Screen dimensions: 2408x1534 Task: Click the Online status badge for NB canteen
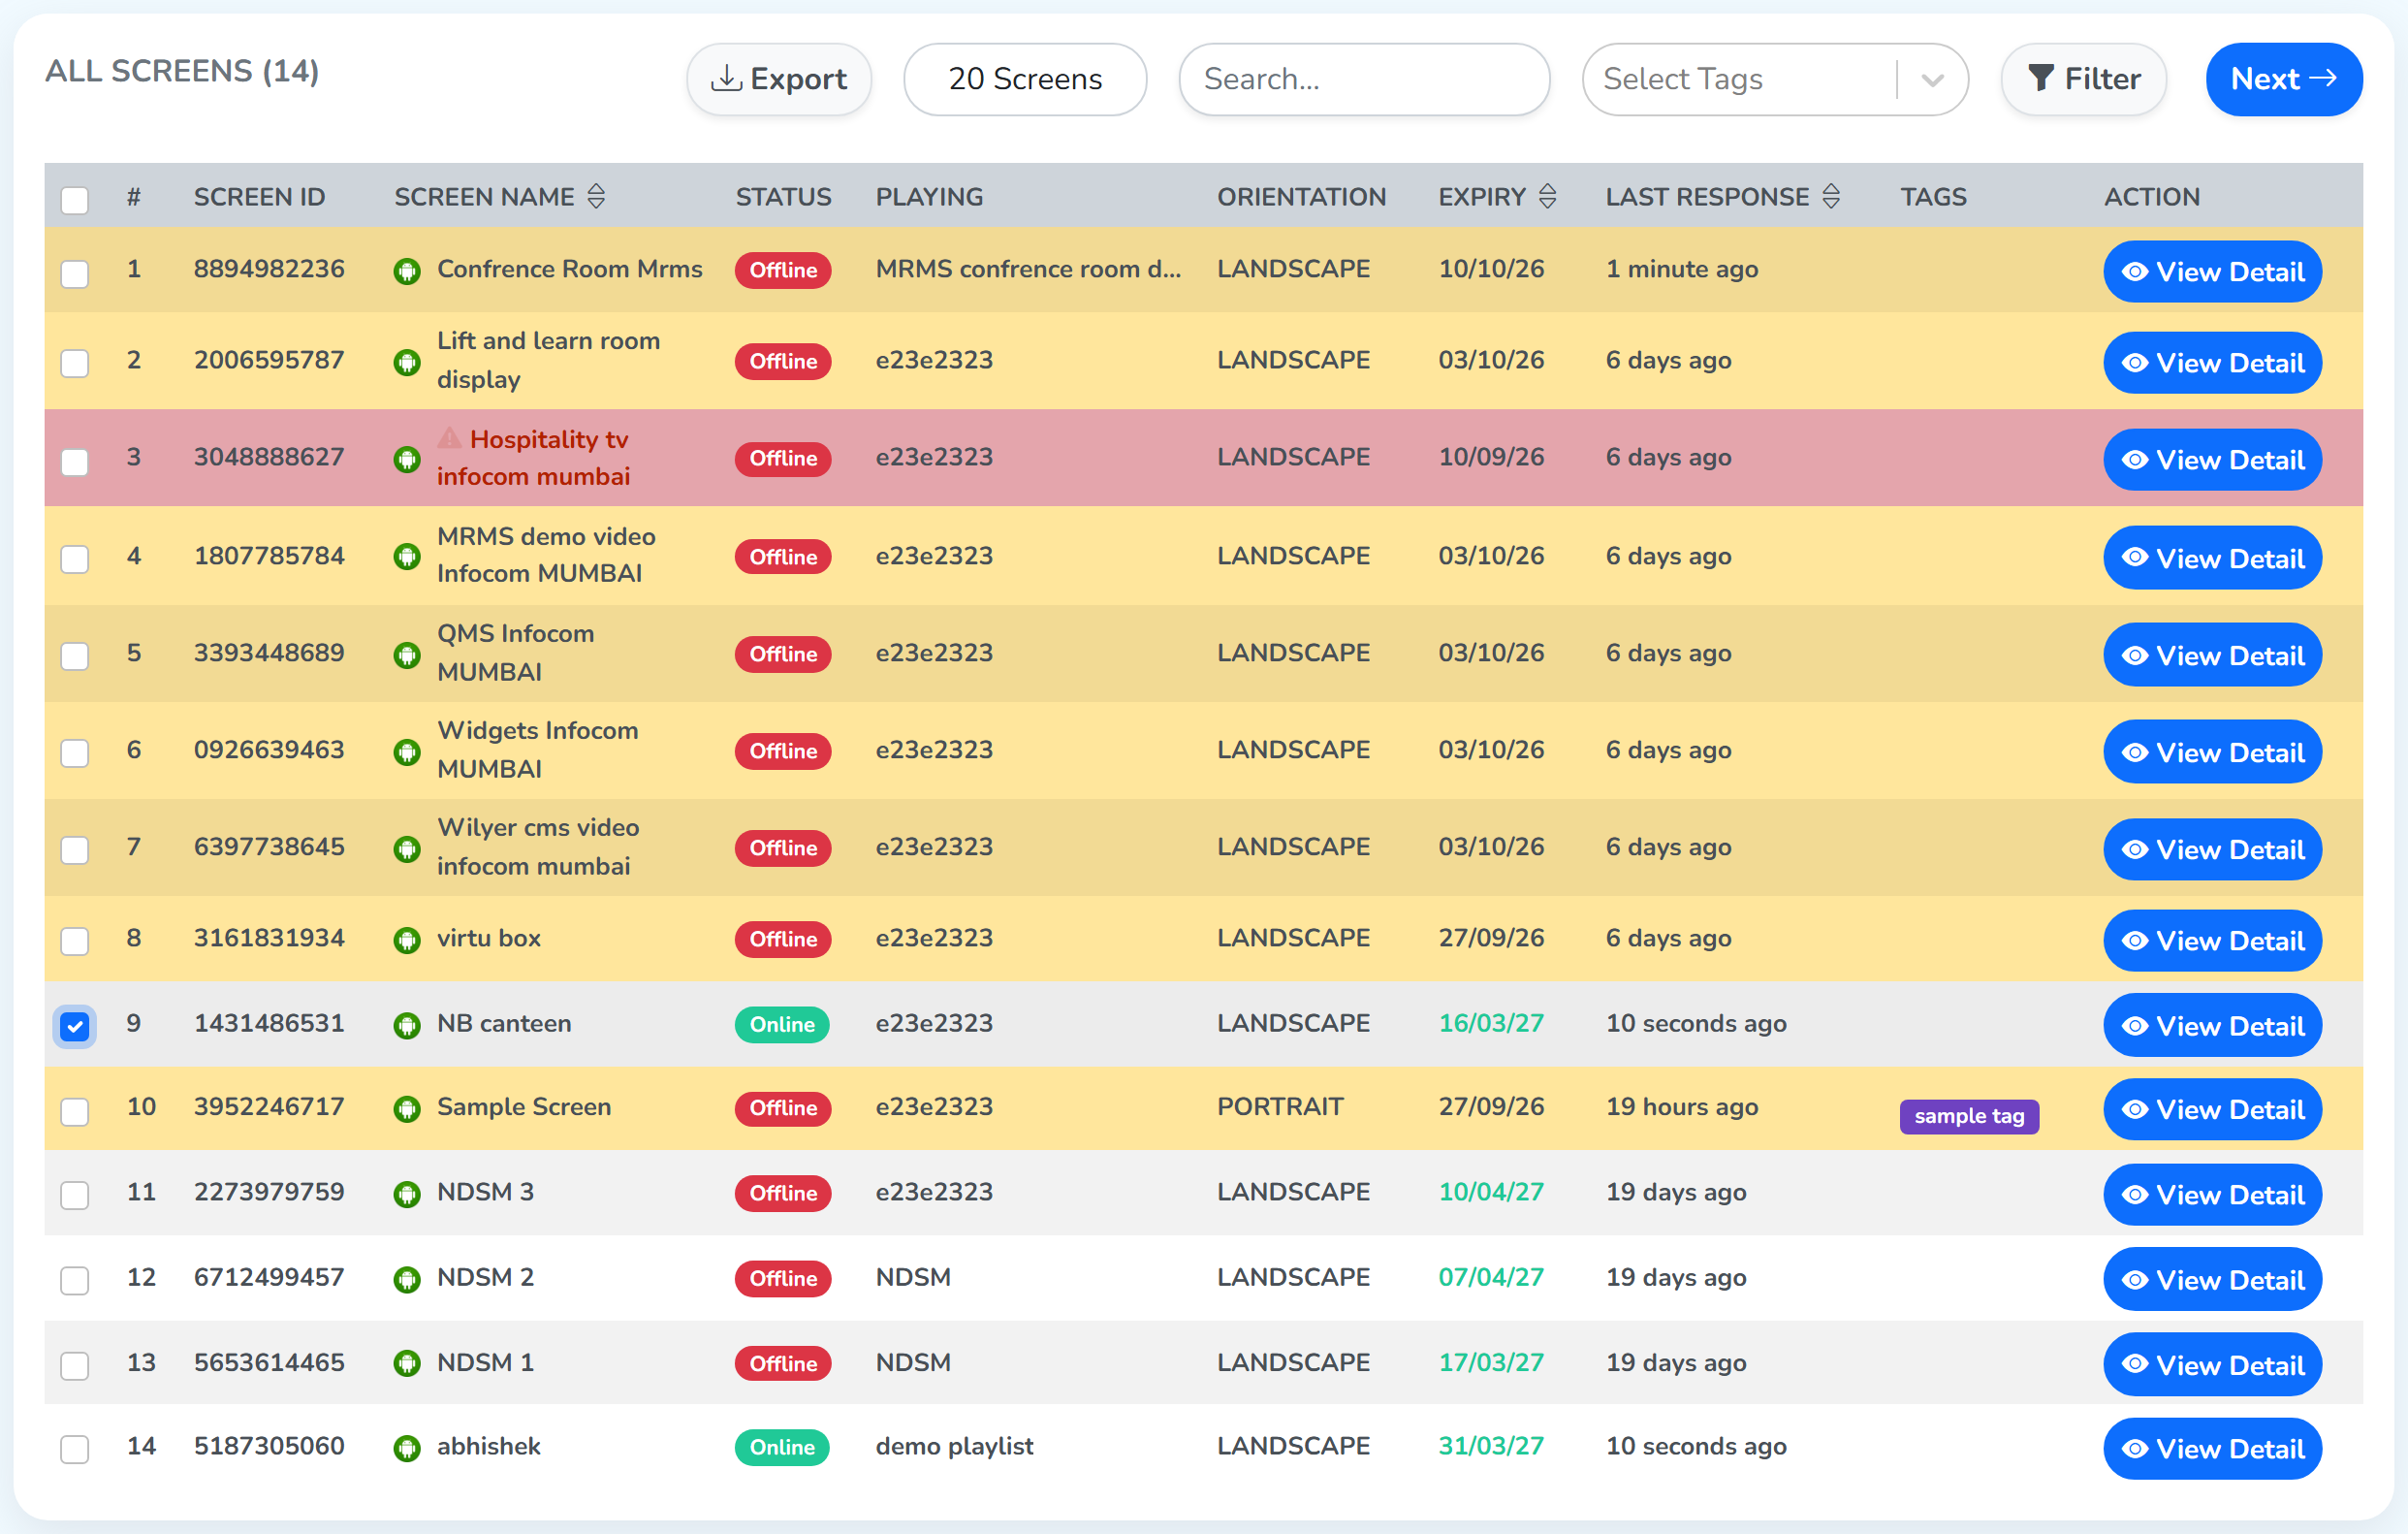[x=782, y=1025]
